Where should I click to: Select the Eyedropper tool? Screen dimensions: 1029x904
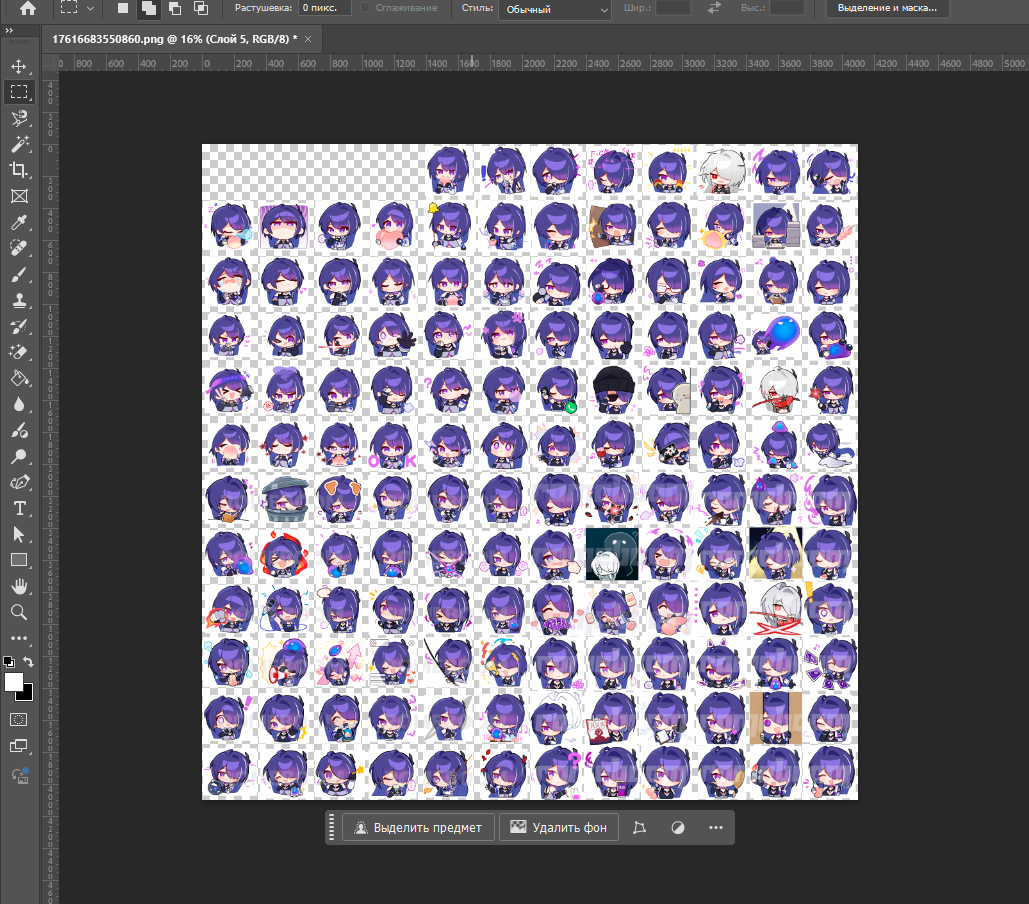19,222
